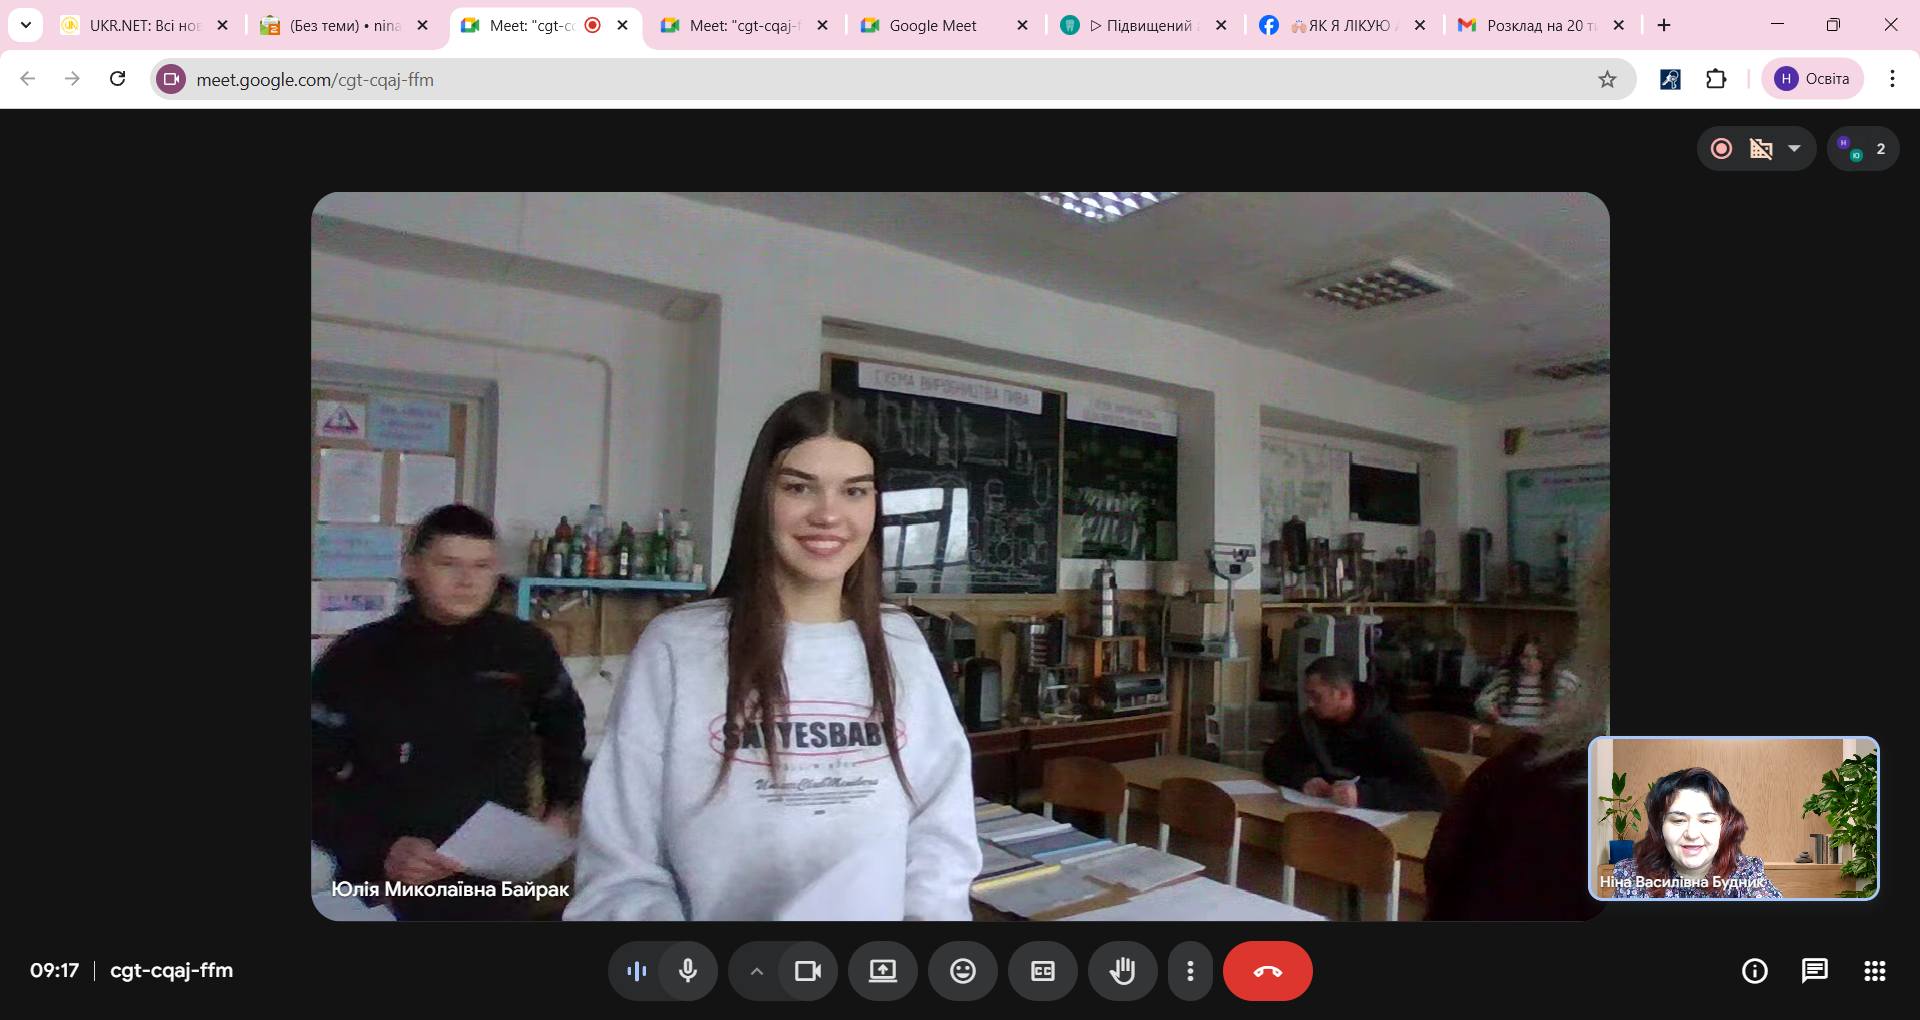Expand the dropdown arrow beside recording indicator

(x=1794, y=149)
